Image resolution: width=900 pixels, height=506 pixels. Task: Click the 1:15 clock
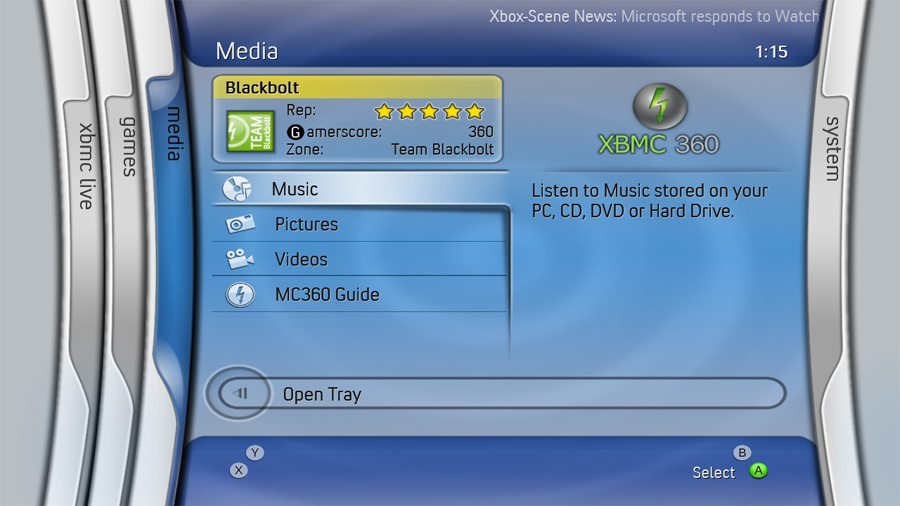click(771, 52)
